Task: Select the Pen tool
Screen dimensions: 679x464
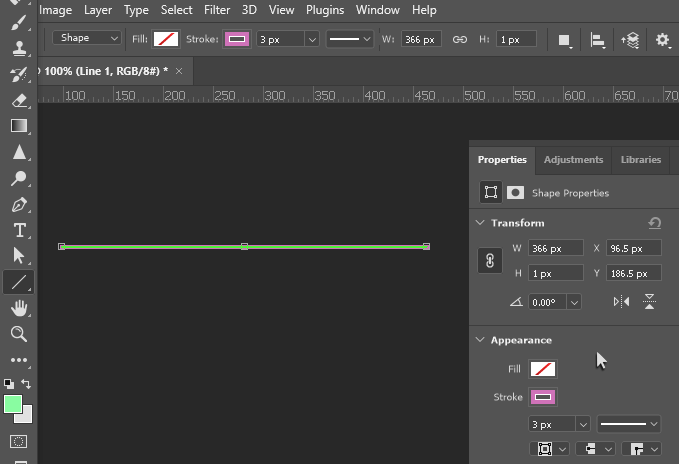Action: (x=19, y=204)
